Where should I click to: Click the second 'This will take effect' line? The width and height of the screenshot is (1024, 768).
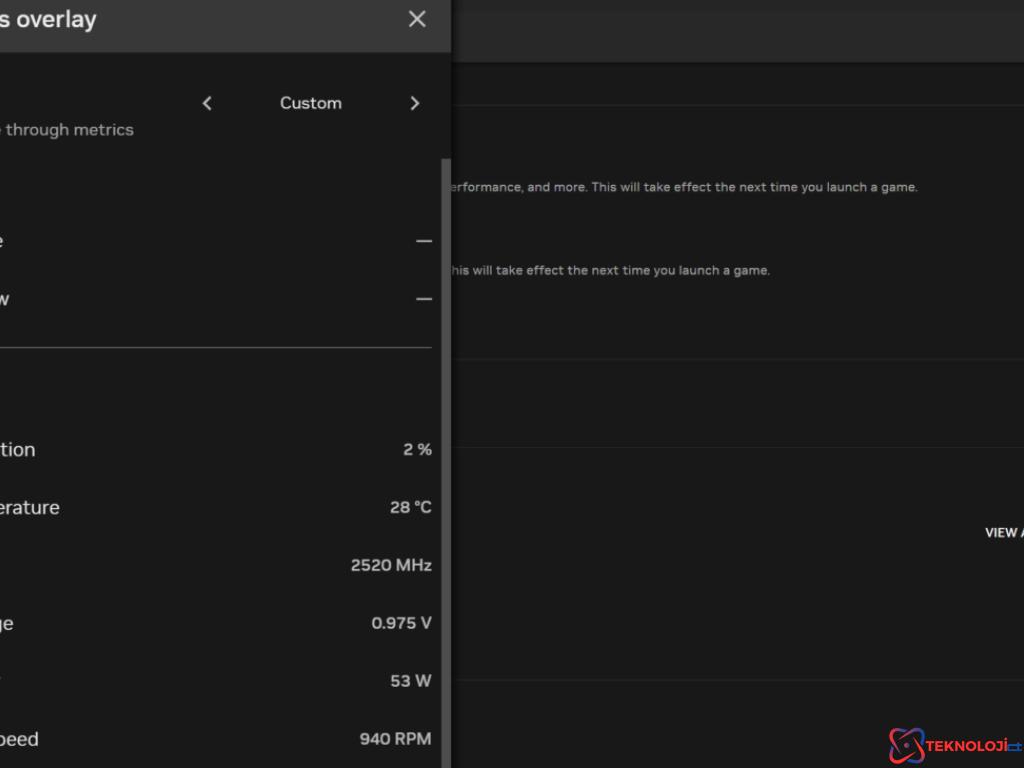coord(608,270)
